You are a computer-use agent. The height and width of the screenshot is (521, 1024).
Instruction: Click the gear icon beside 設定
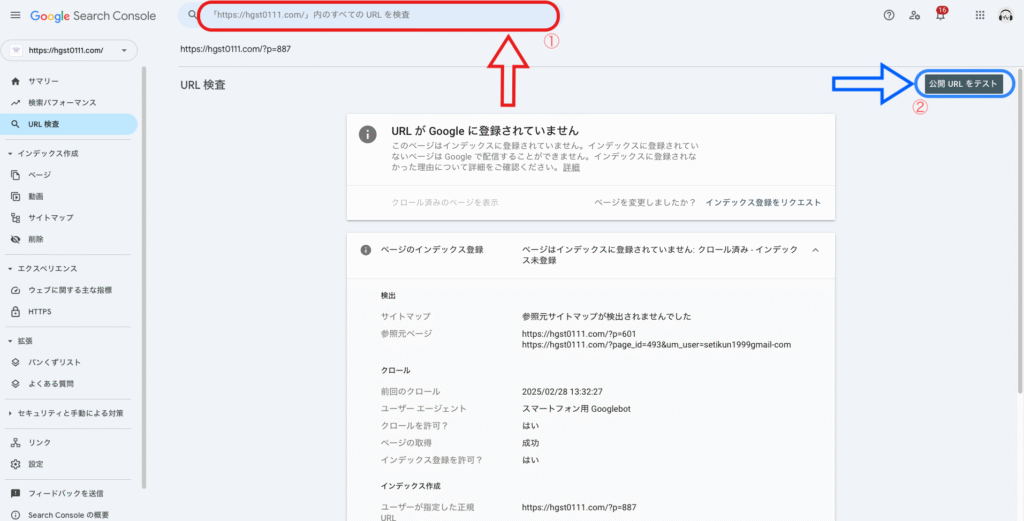point(16,464)
